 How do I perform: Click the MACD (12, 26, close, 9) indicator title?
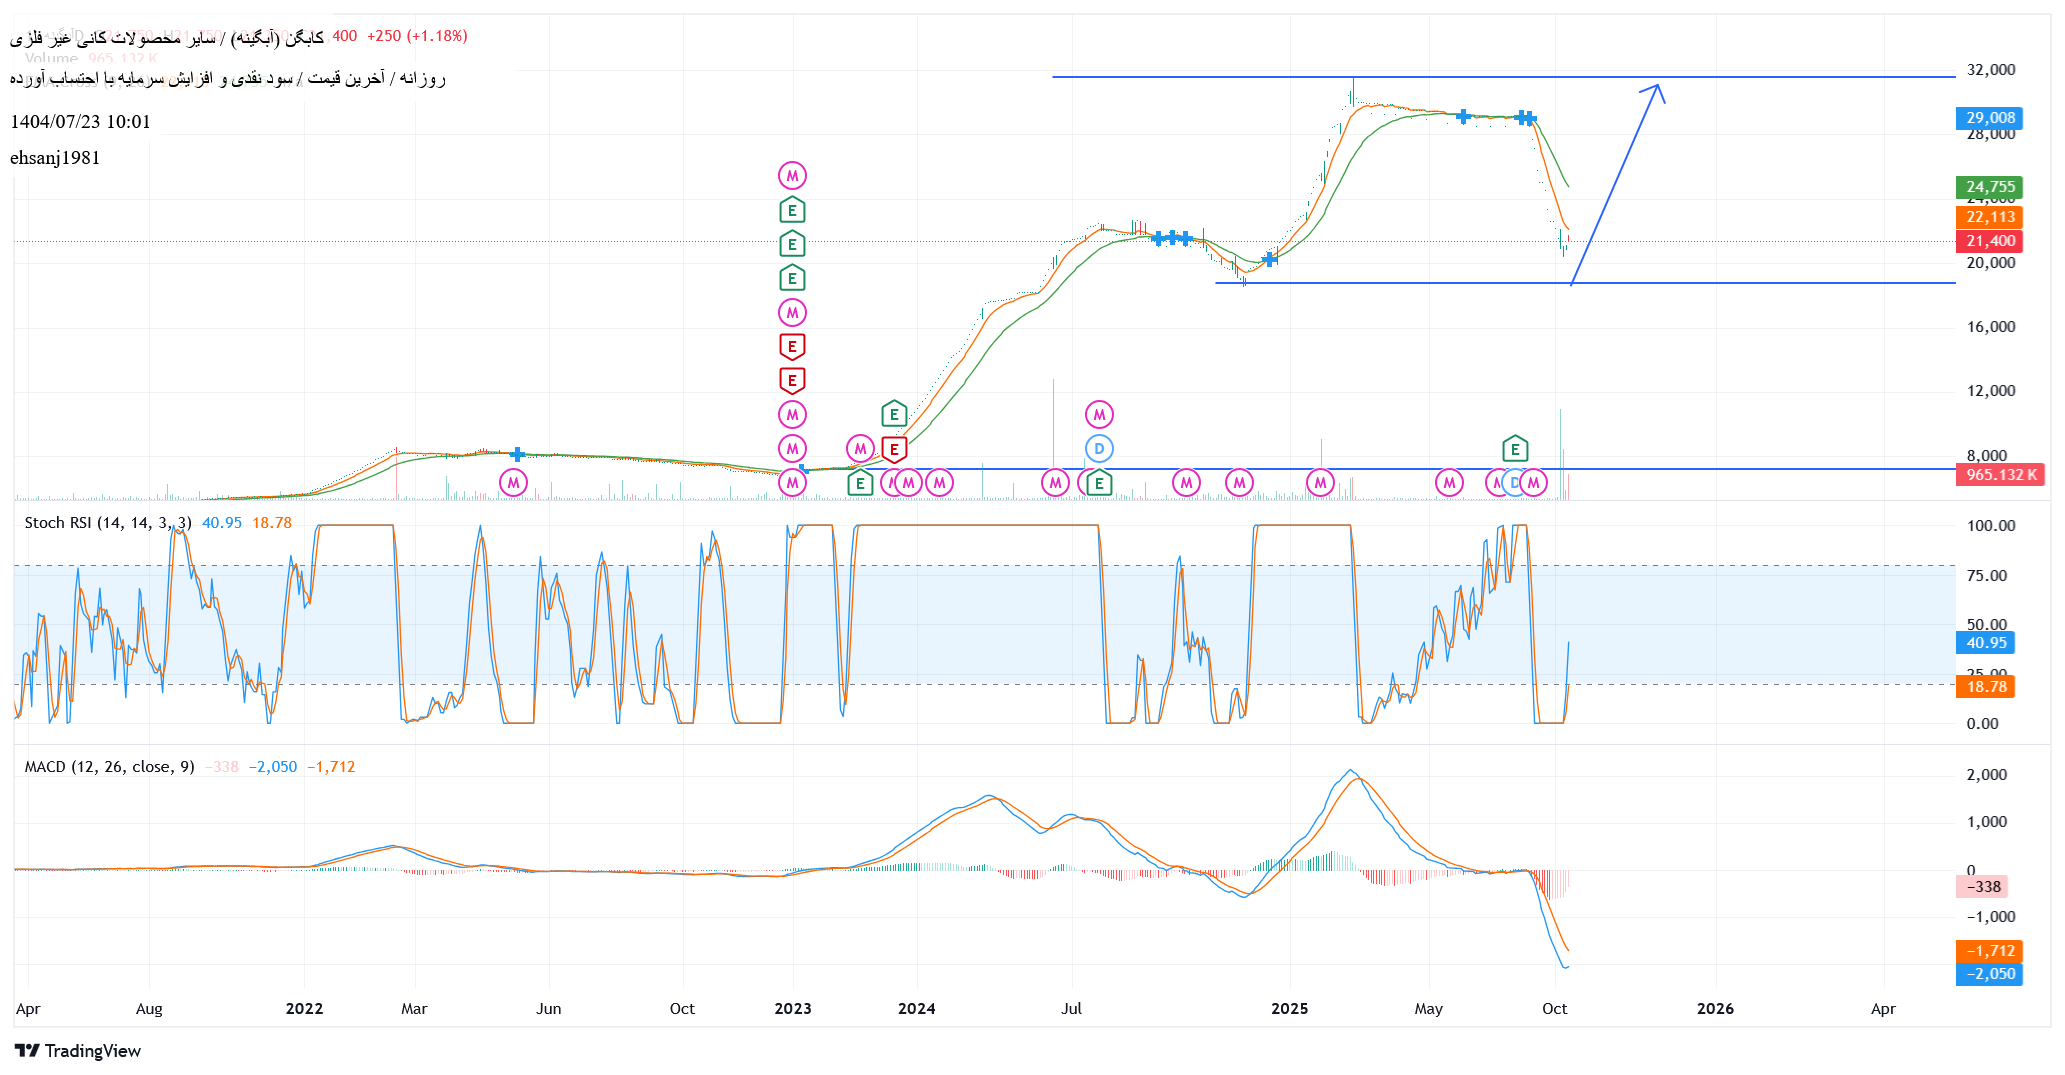coord(110,766)
